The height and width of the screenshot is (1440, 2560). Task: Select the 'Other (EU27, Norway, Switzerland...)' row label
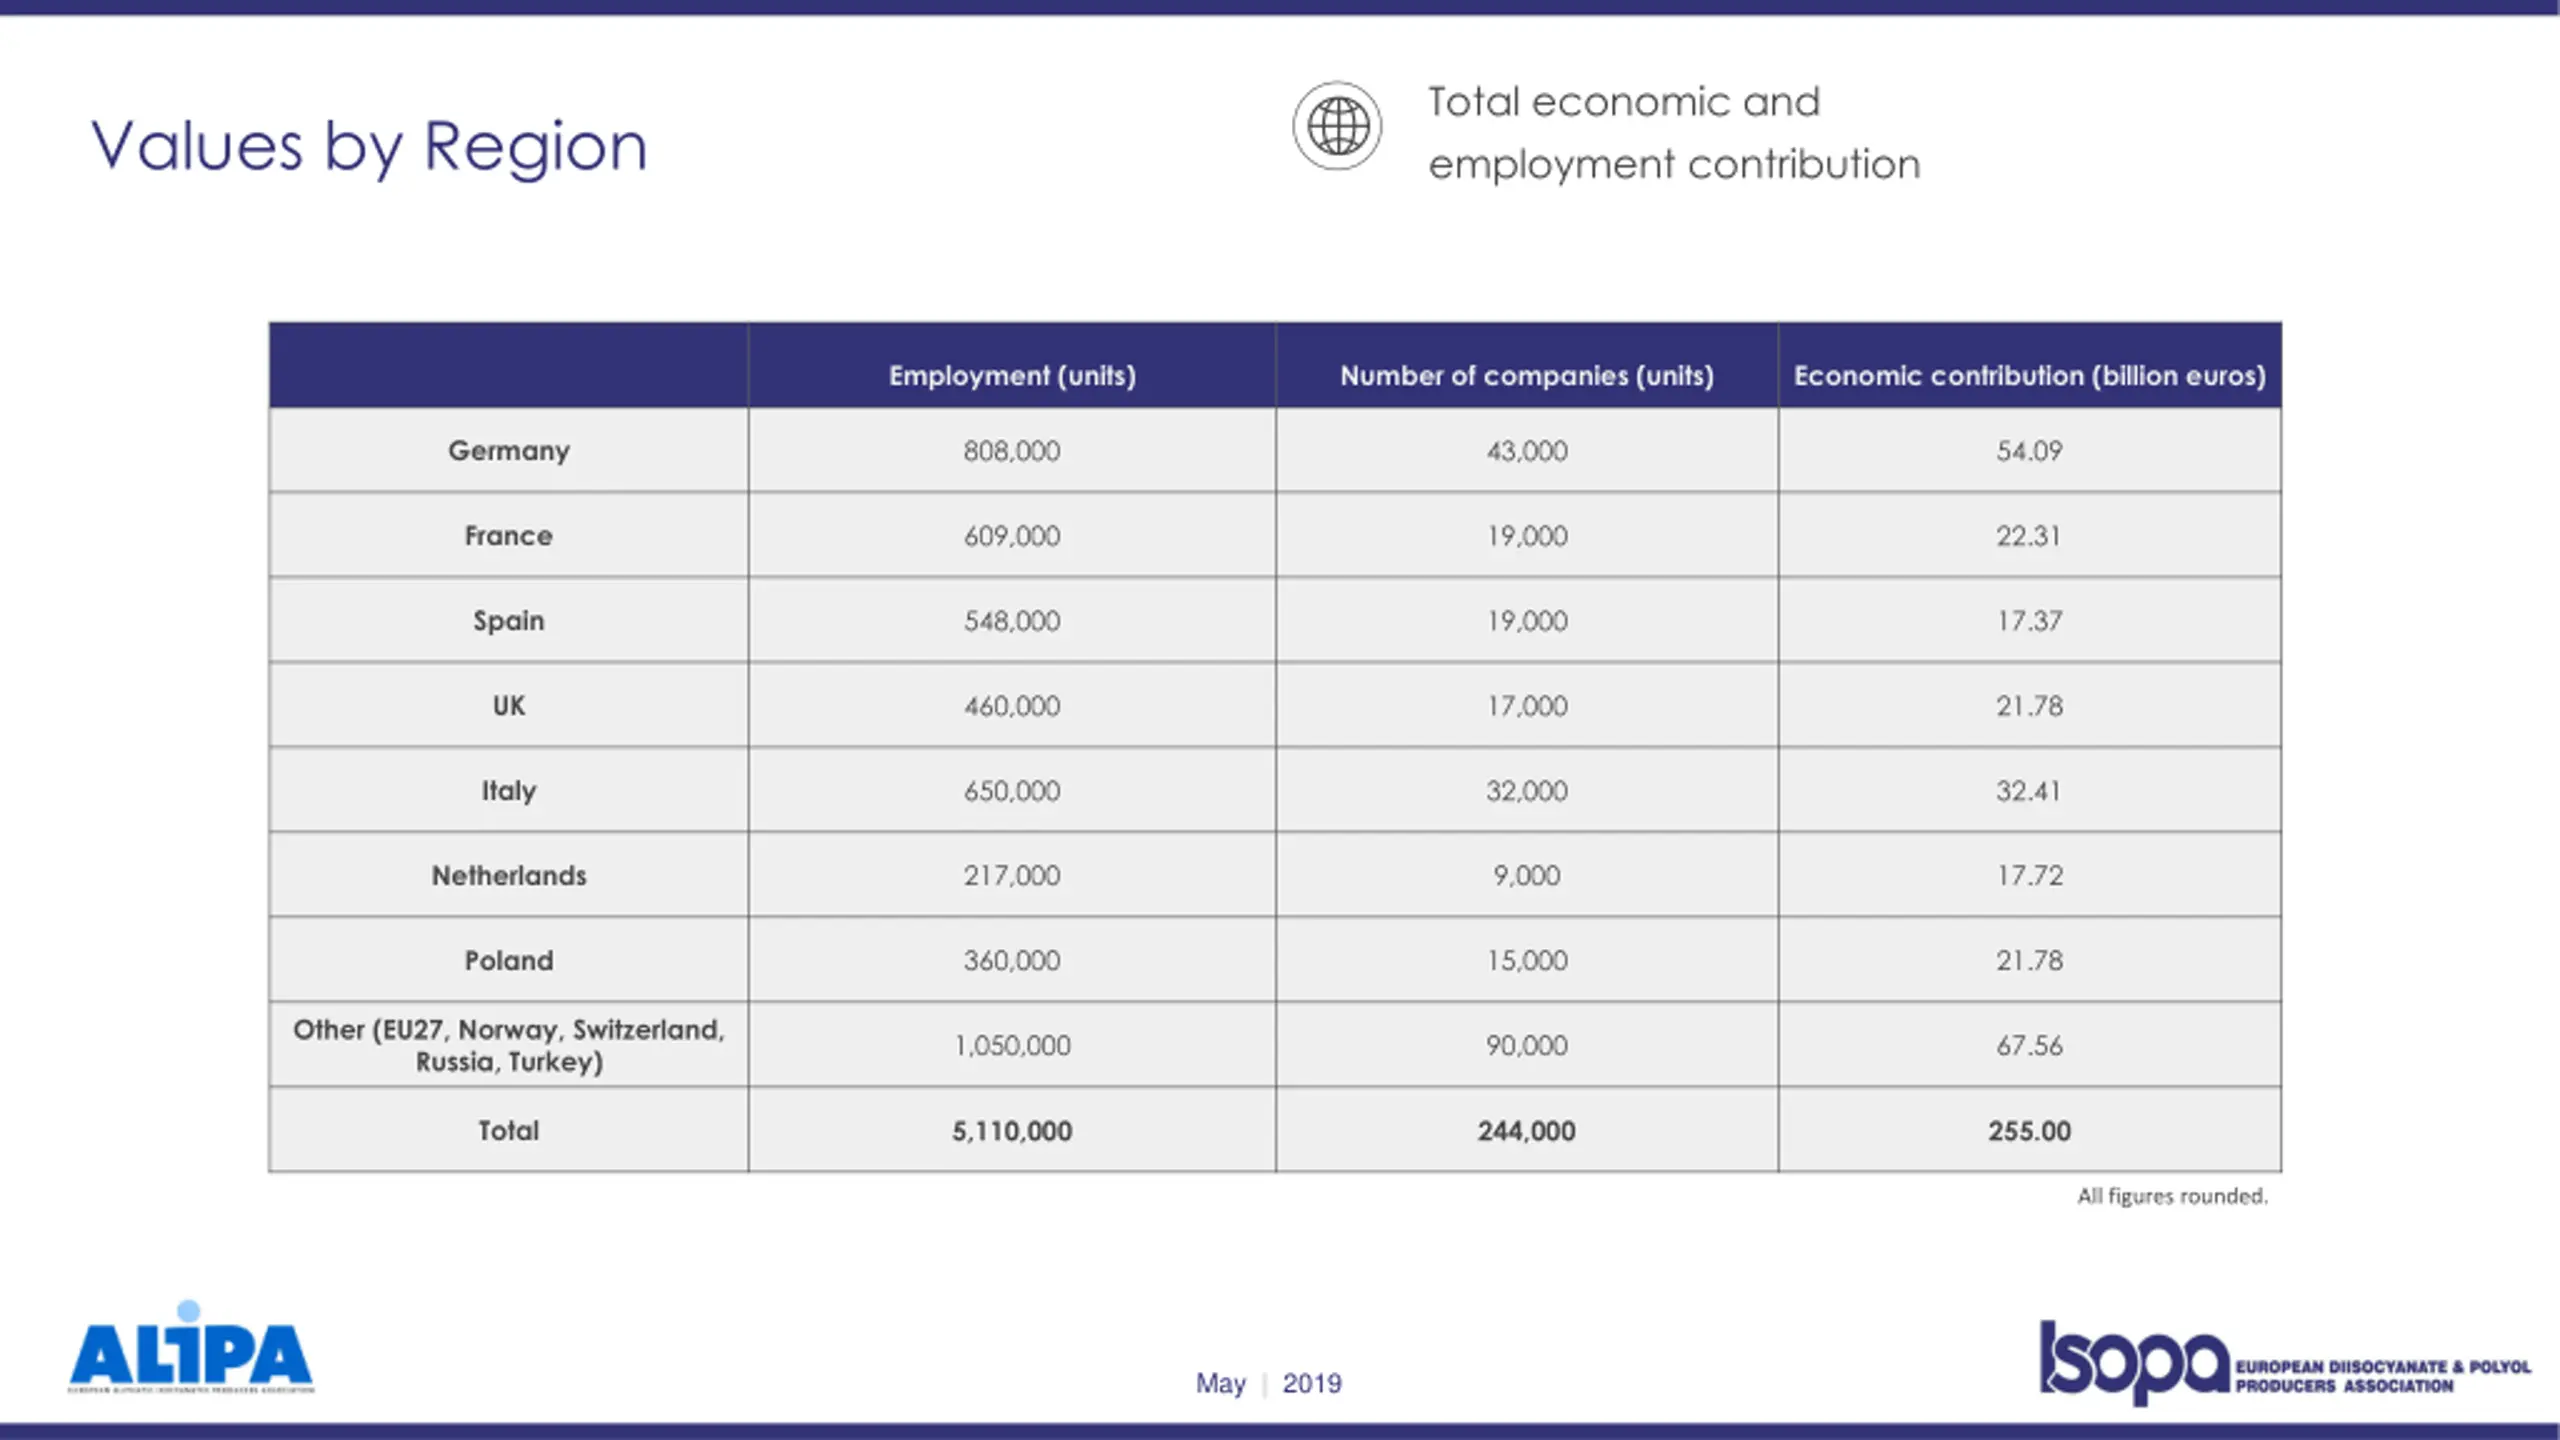[x=509, y=1046]
